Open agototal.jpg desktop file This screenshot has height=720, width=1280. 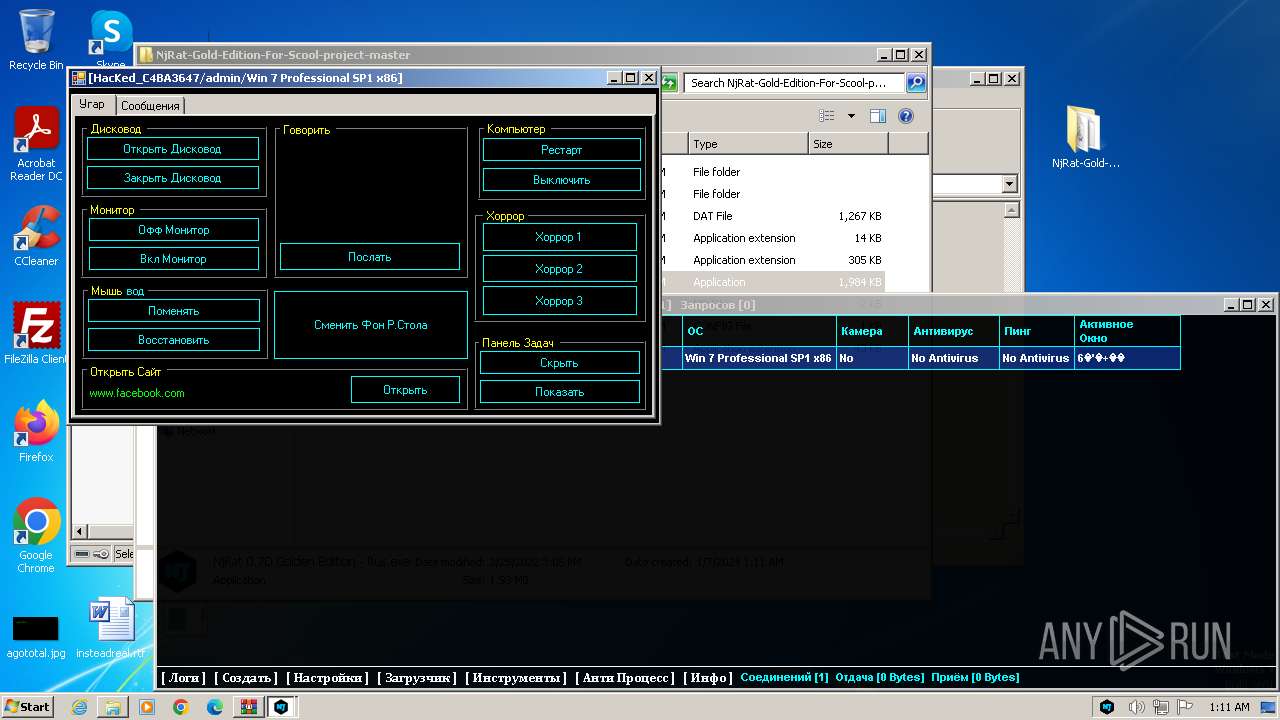[36, 636]
